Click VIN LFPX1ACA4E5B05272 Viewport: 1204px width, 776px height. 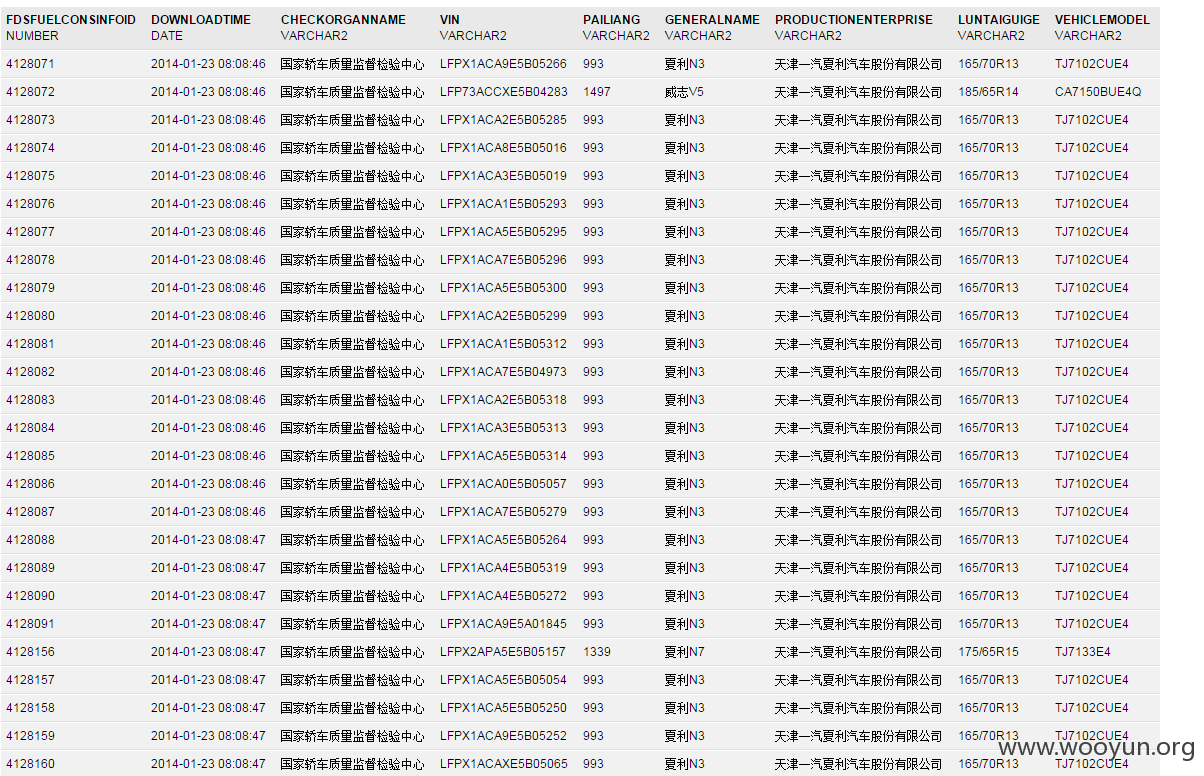coord(503,596)
